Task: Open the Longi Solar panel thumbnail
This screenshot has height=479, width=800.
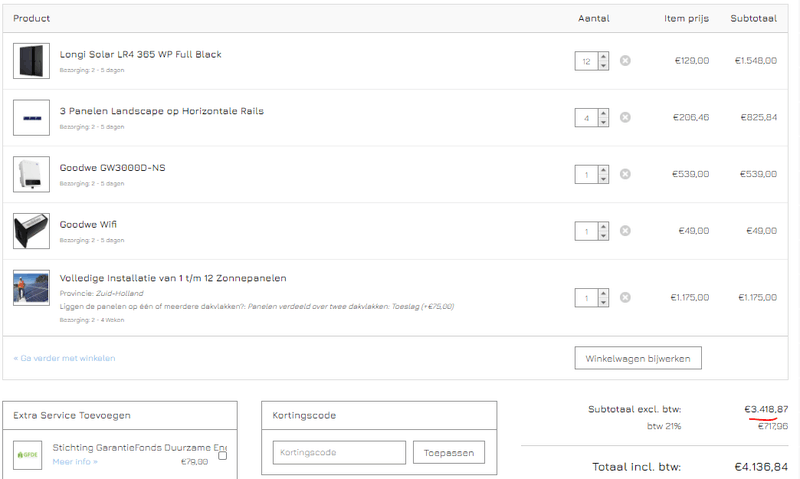Action: tap(31, 61)
